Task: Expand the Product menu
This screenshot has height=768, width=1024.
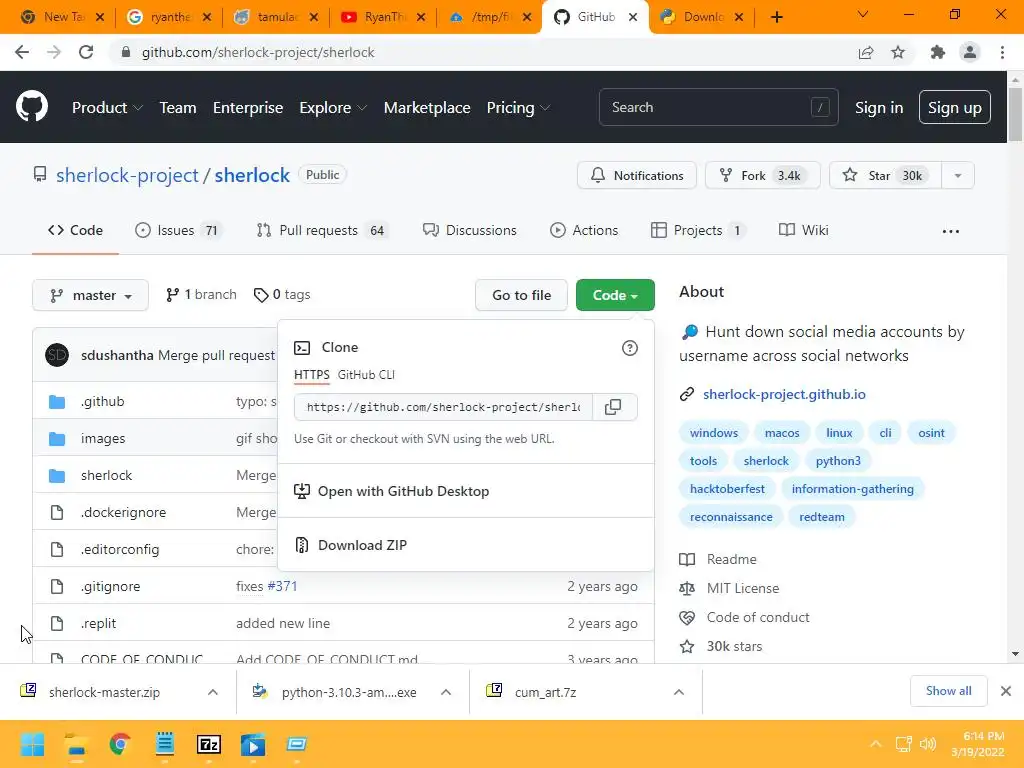Action: coord(107,108)
